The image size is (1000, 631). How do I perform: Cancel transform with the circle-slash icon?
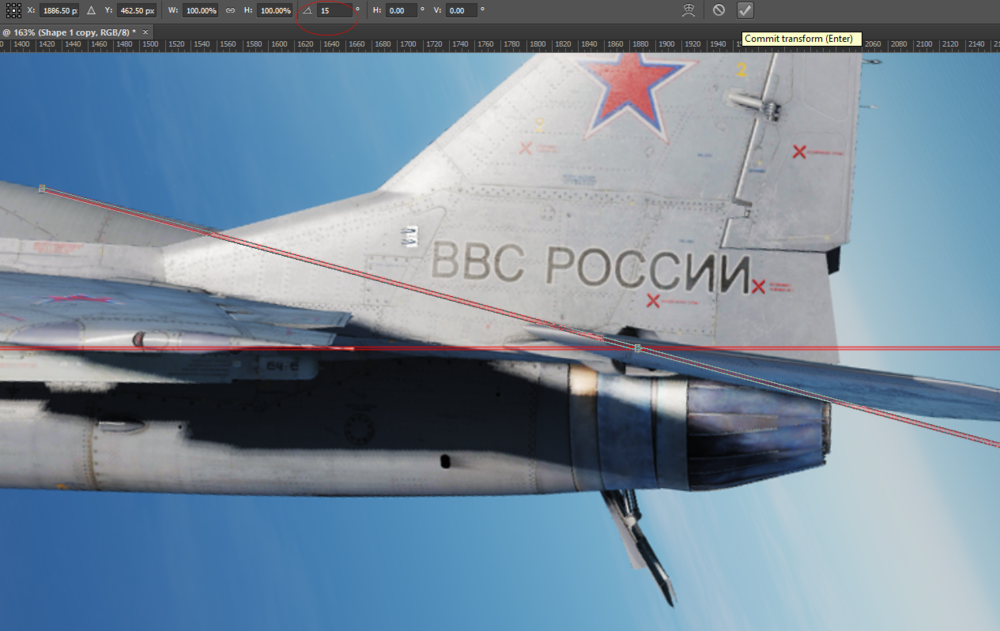[x=719, y=10]
